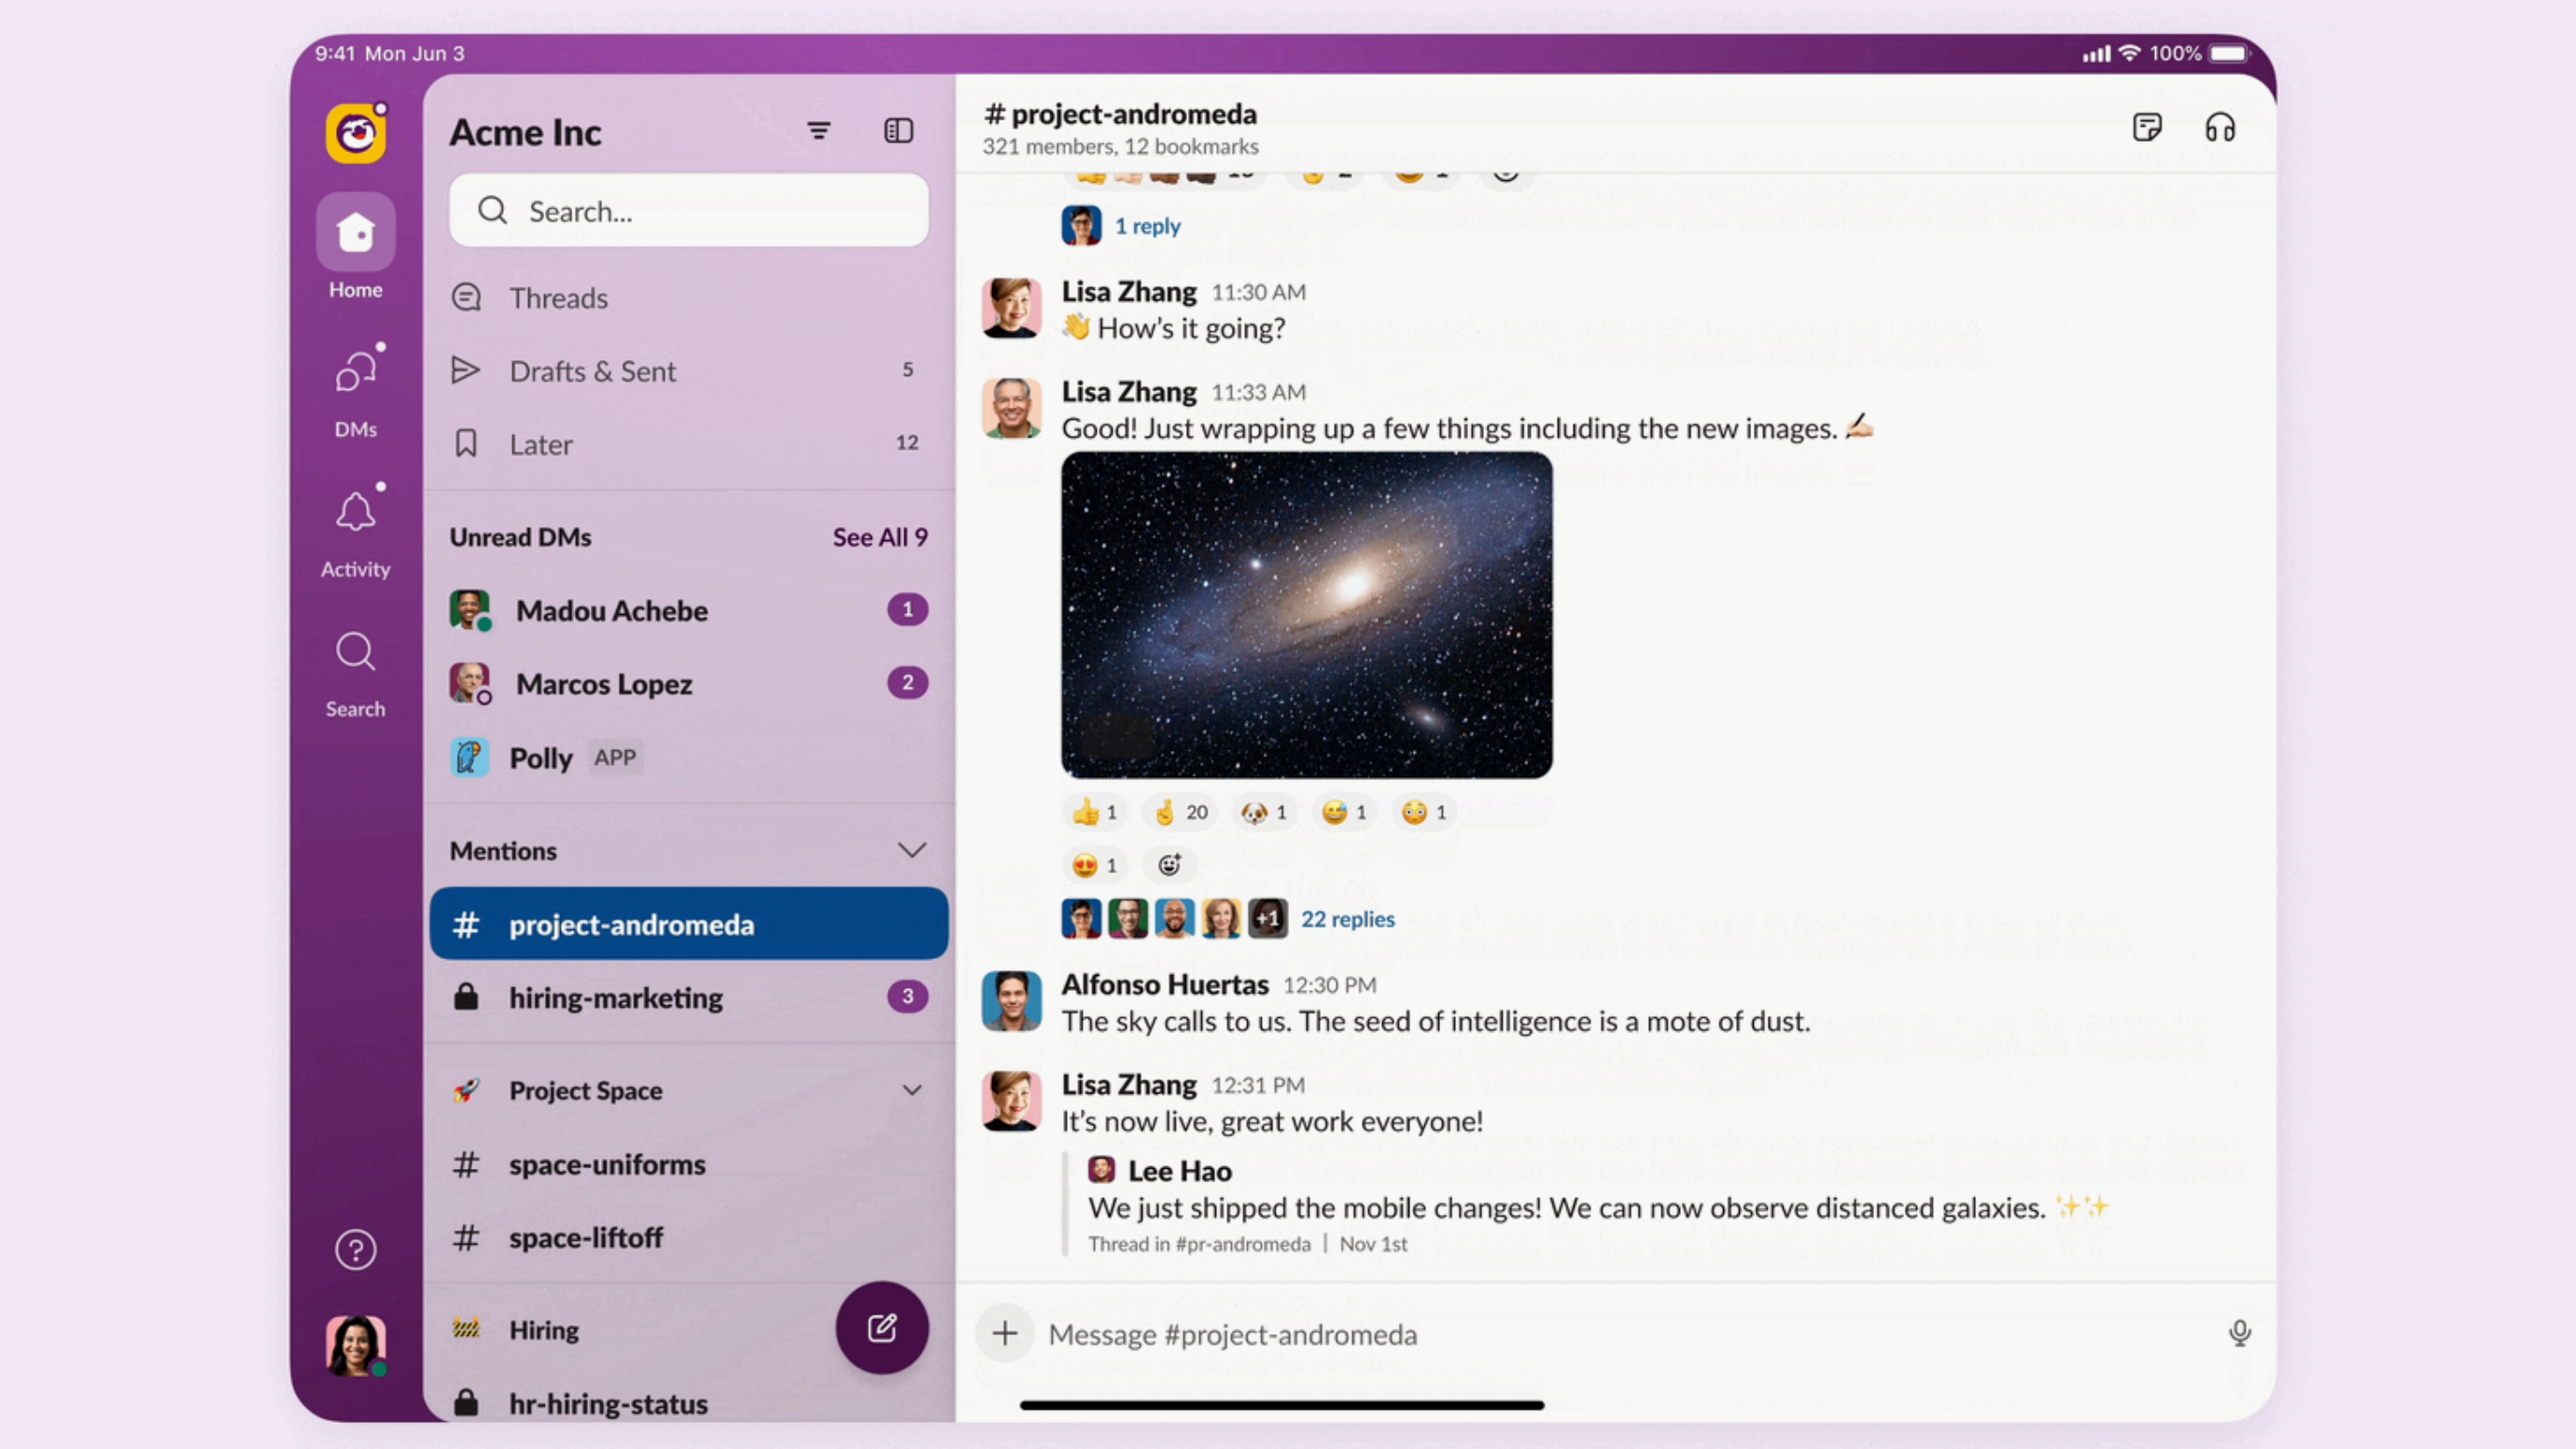The width and height of the screenshot is (2576, 1449).
Task: Open the help question mark icon
Action: 355,1249
